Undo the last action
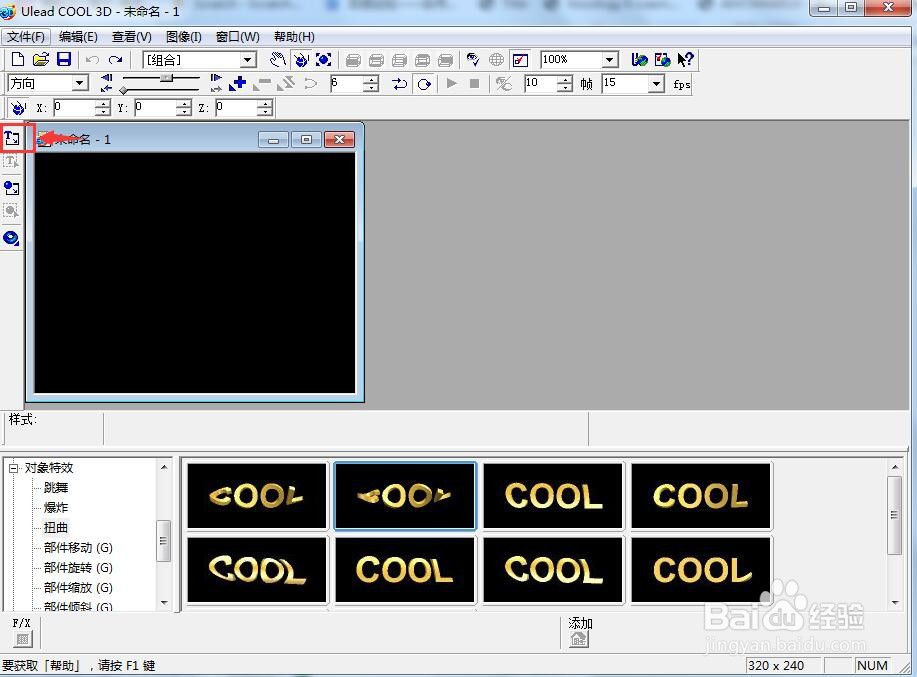The height and width of the screenshot is (677, 917). click(92, 60)
